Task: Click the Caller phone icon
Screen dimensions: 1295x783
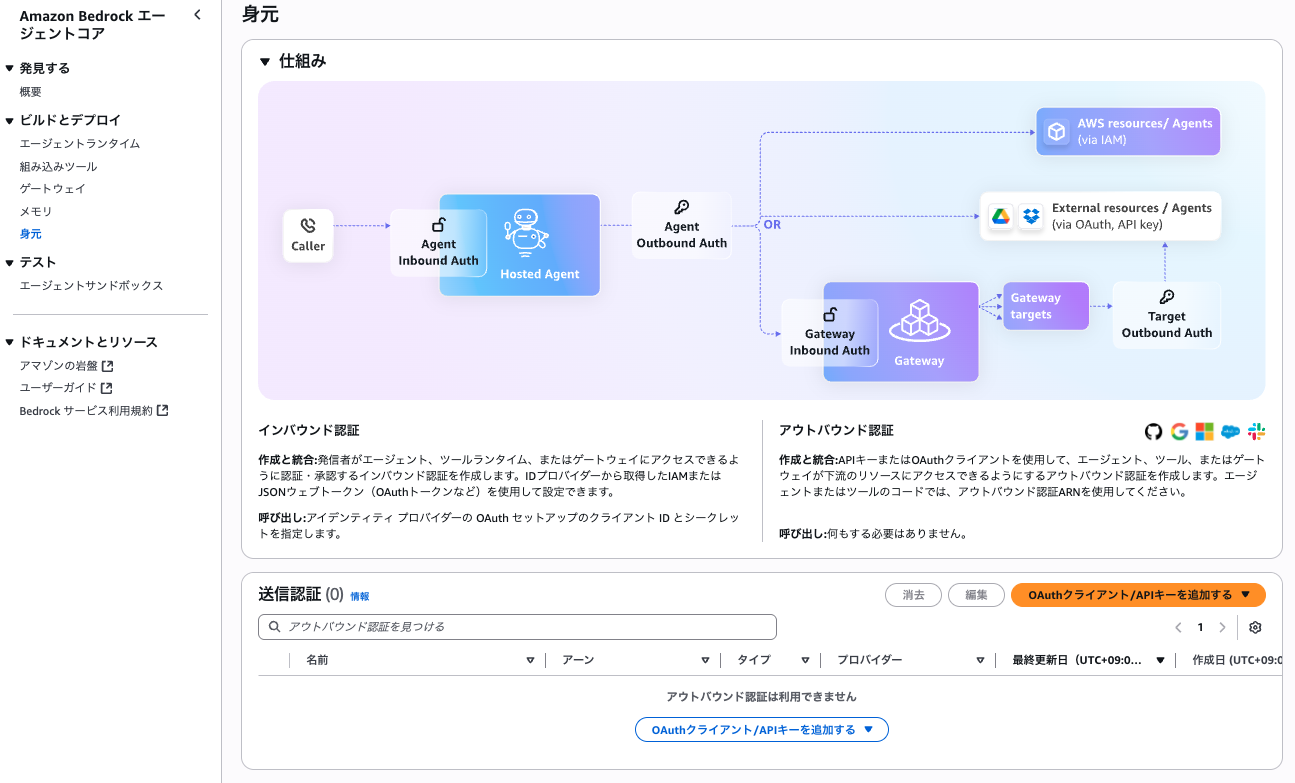Action: pyautogui.click(x=308, y=226)
